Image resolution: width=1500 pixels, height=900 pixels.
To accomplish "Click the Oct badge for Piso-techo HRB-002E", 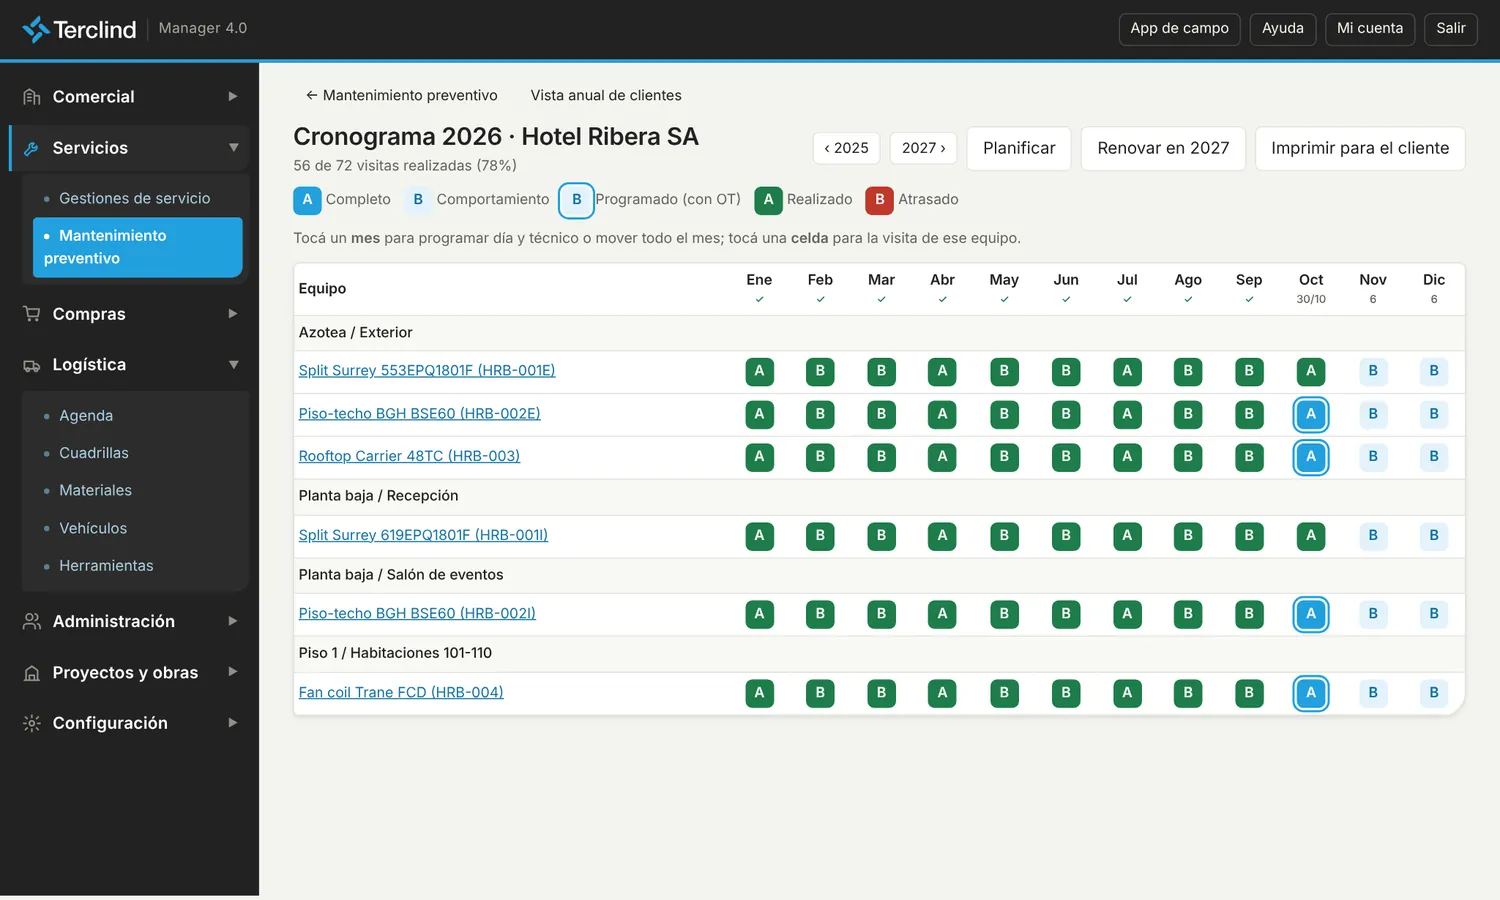I will [x=1311, y=414].
